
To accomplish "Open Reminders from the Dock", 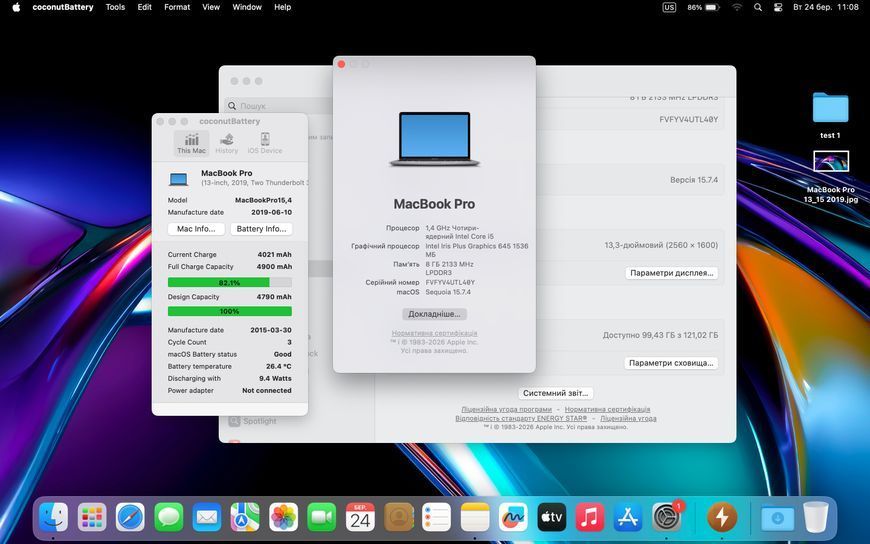I will tap(437, 517).
